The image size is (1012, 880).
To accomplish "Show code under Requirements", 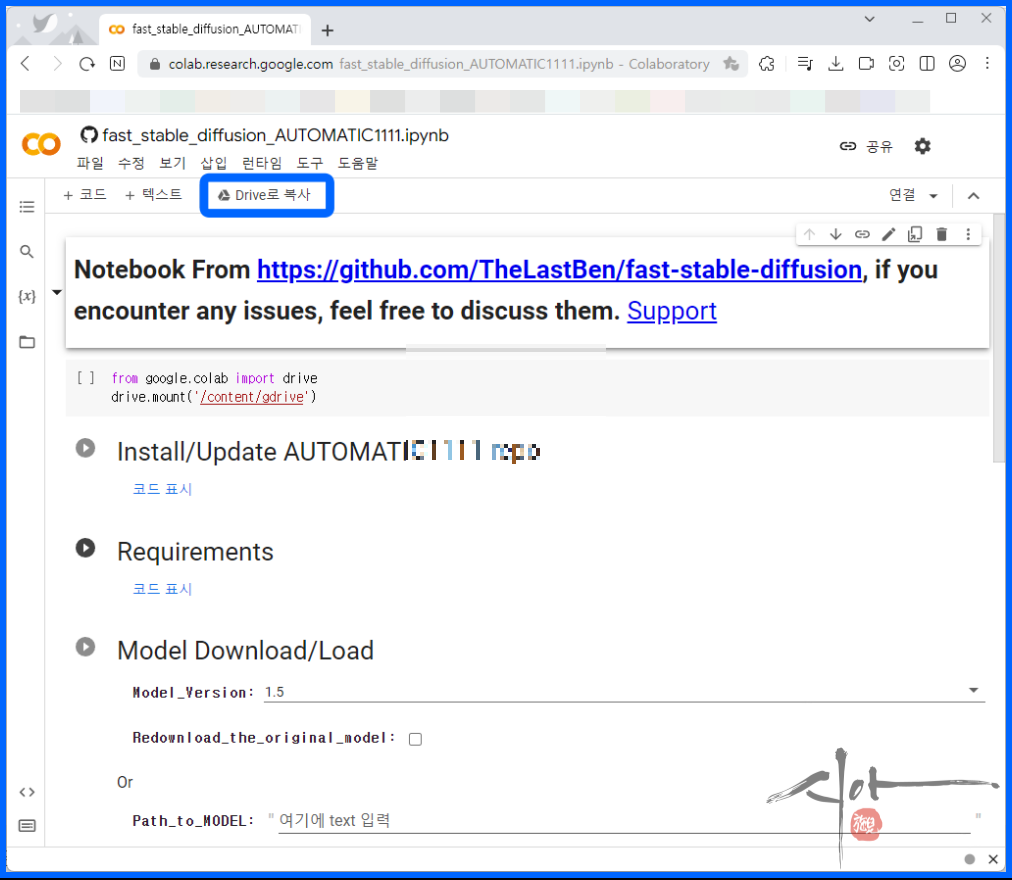I will pyautogui.click(x=162, y=589).
